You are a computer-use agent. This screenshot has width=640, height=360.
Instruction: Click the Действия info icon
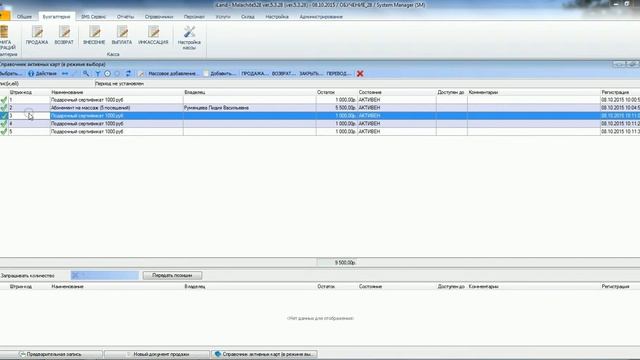tap(31, 74)
